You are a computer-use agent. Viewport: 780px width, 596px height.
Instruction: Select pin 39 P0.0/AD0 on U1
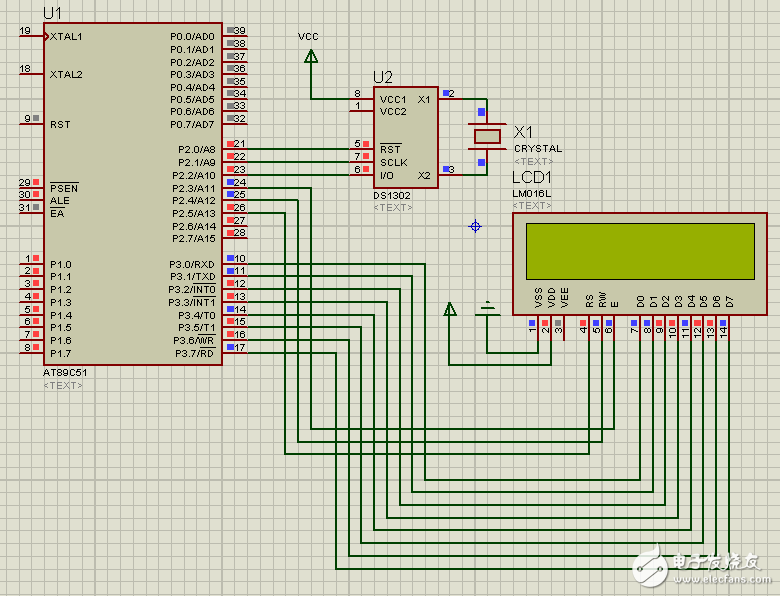[236, 31]
